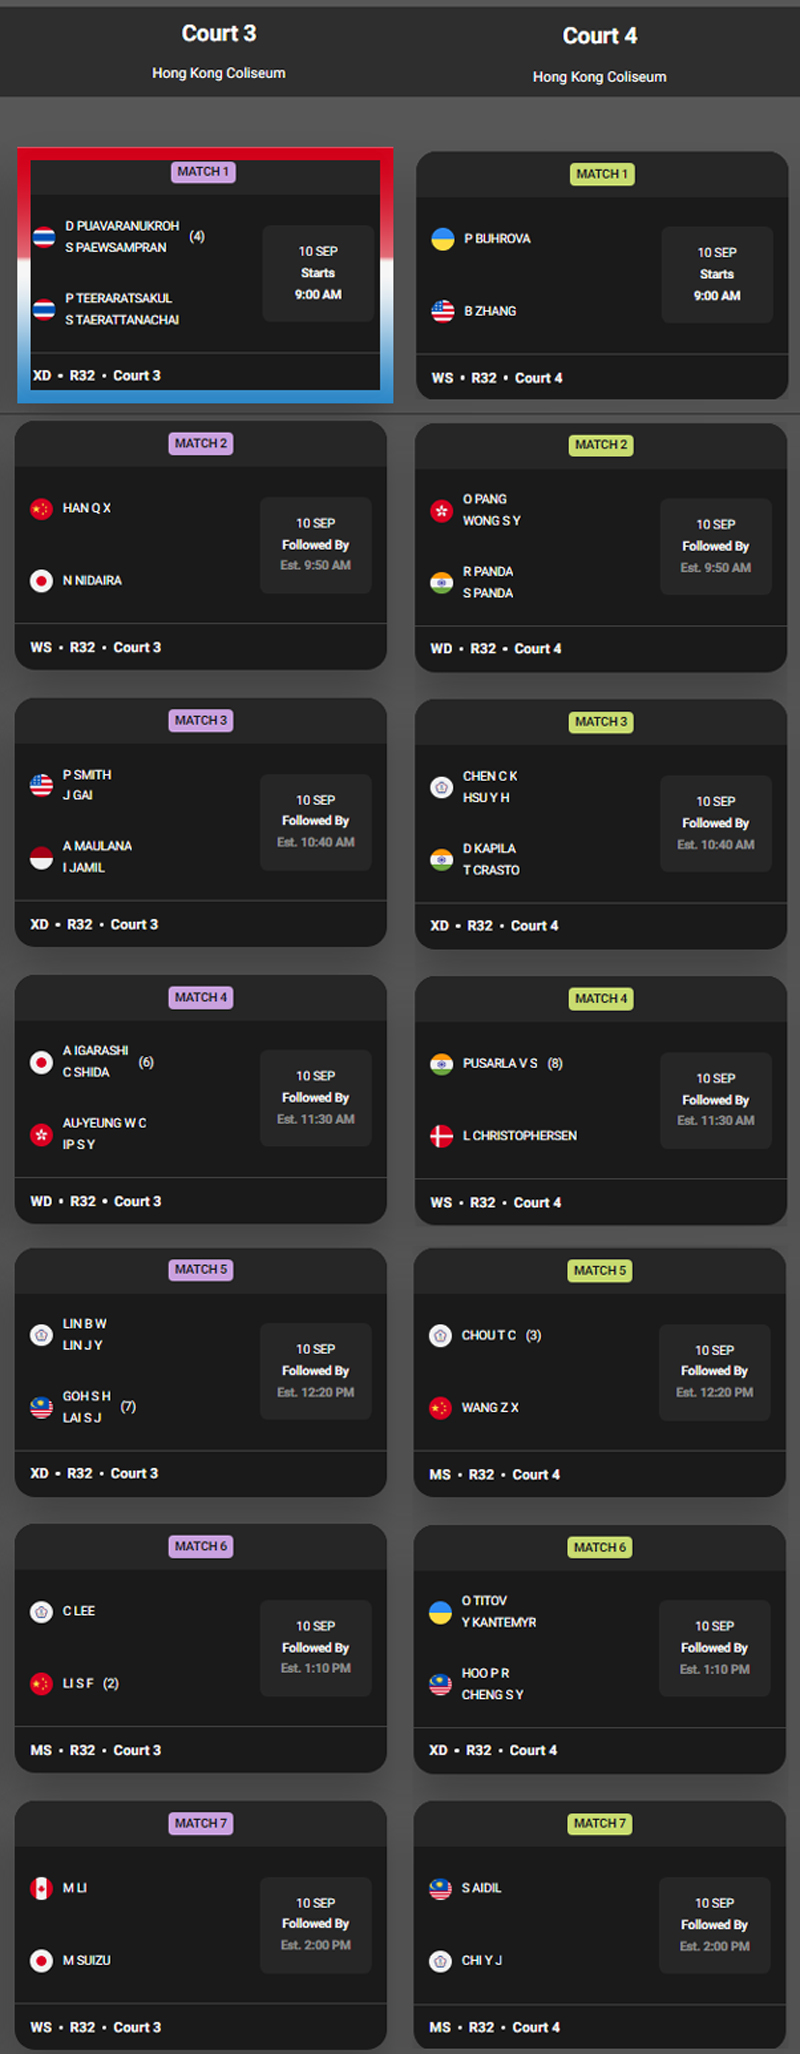Open Court 4 Match 7 badge
Image resolution: width=800 pixels, height=2054 pixels.
pyautogui.click(x=600, y=1823)
